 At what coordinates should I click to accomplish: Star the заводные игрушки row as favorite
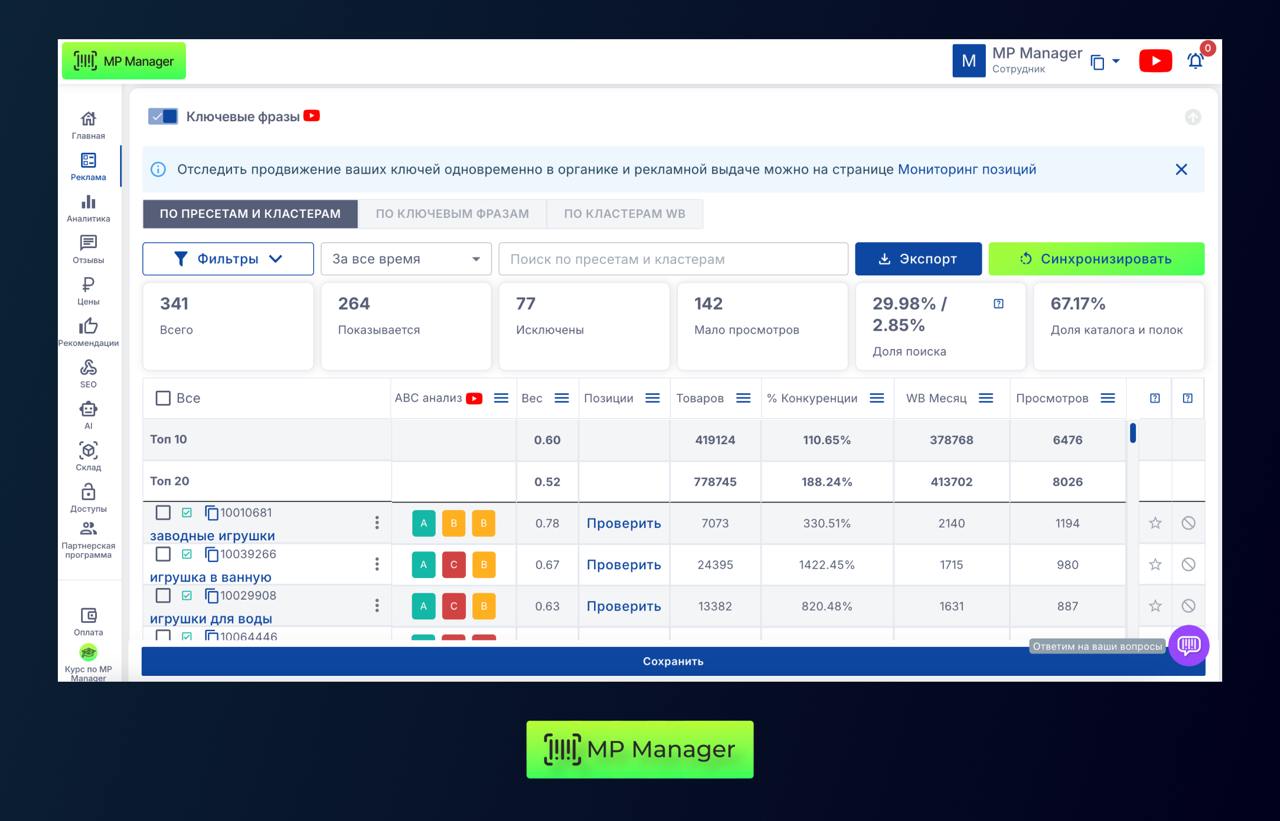(1155, 523)
